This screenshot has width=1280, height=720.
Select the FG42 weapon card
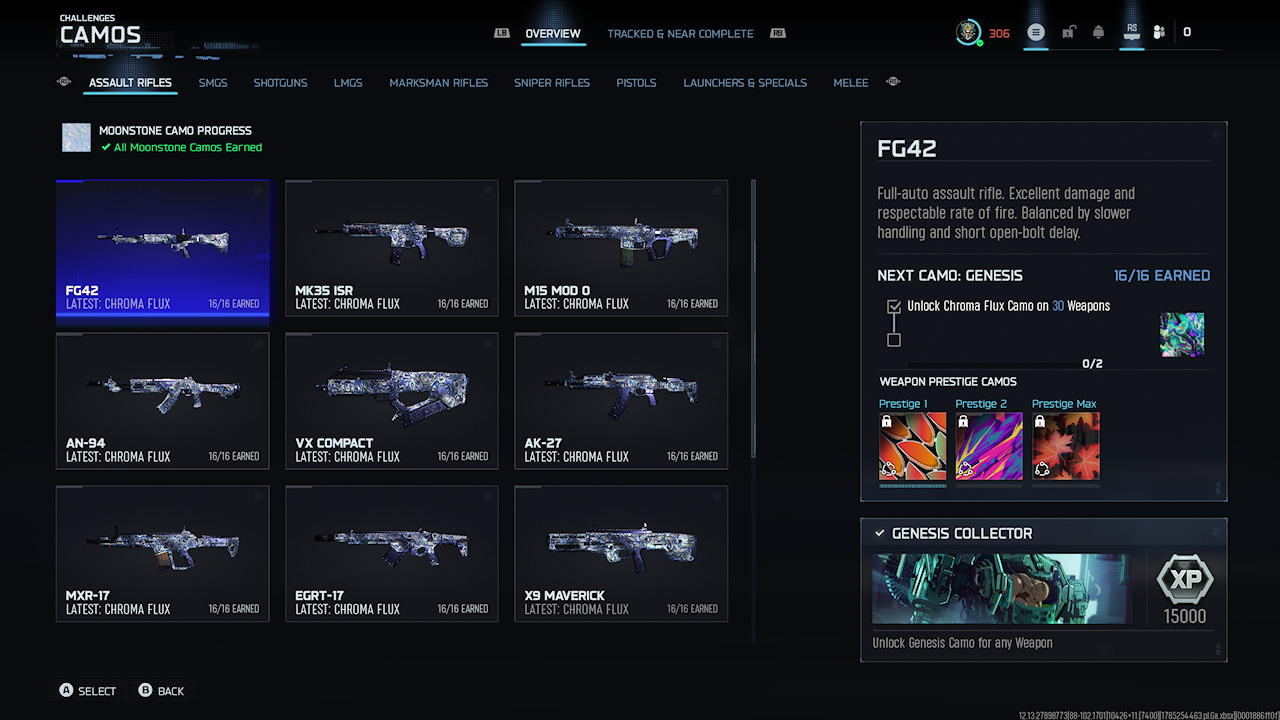click(x=163, y=249)
